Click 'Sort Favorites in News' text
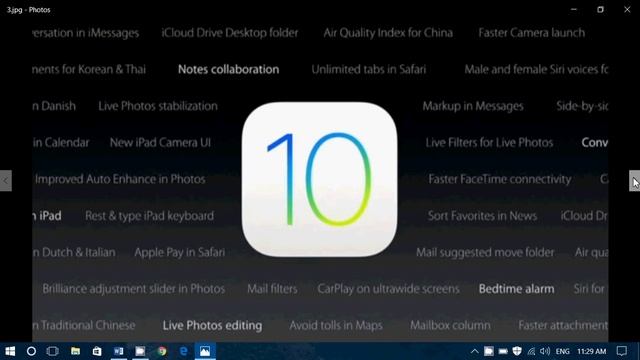The height and width of the screenshot is (360, 640). tap(482, 216)
